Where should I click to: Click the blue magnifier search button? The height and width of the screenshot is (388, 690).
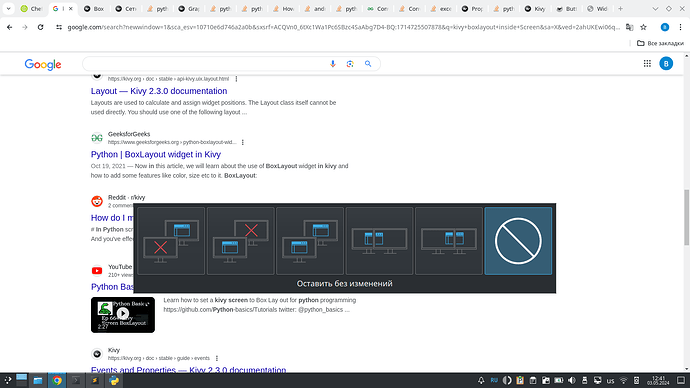pyautogui.click(x=368, y=64)
